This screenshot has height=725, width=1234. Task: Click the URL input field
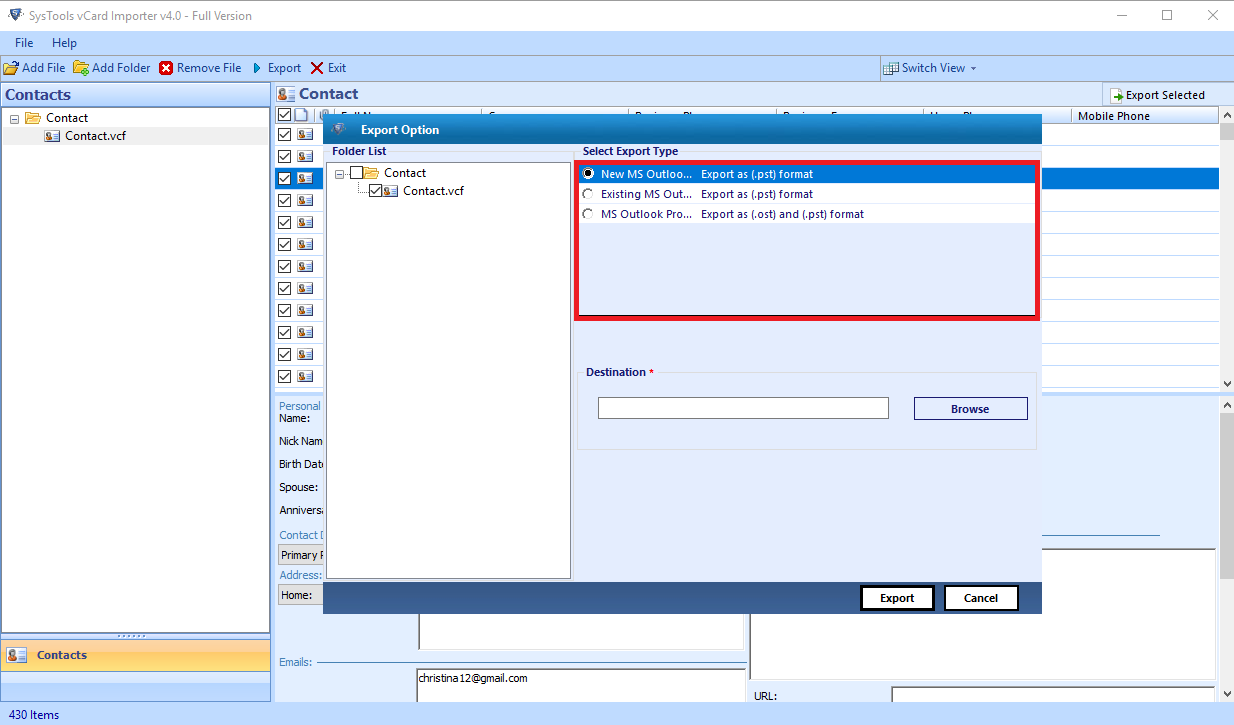click(1053, 695)
